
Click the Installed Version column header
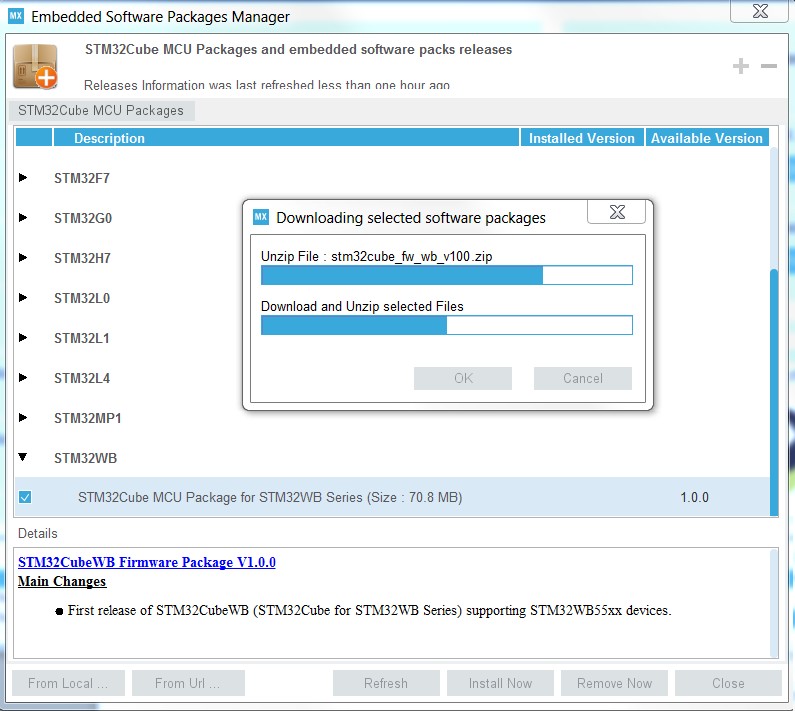(582, 138)
